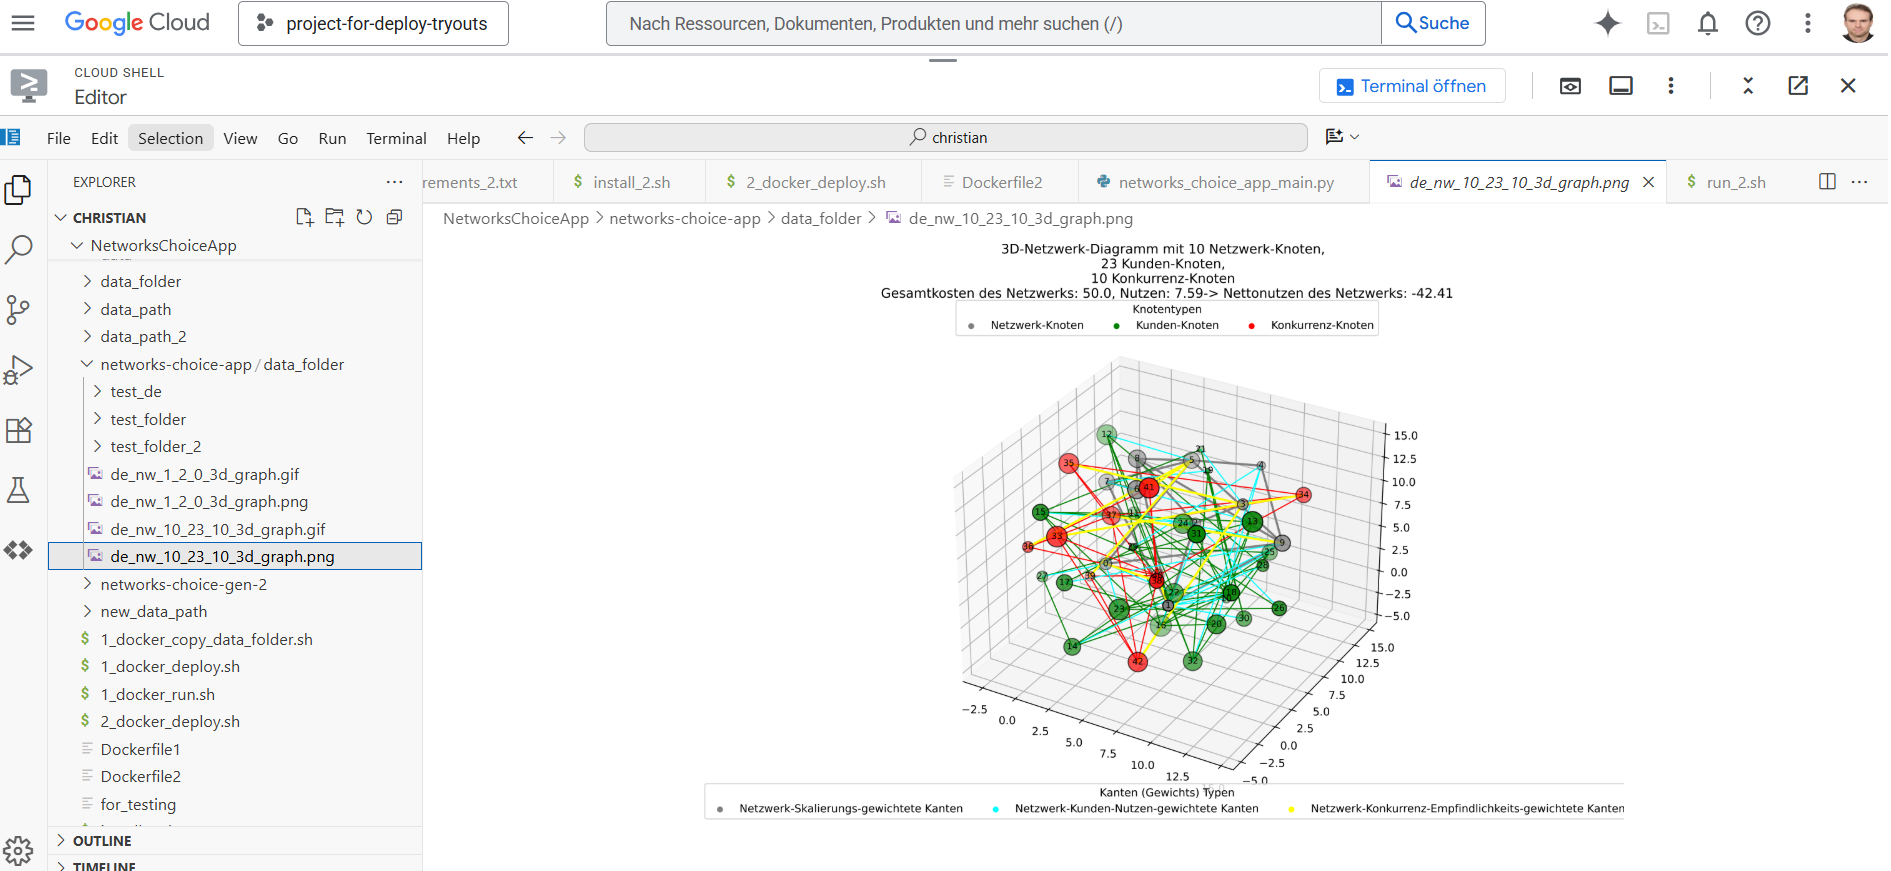
Task: Expand test_de folder
Action: [97, 392]
